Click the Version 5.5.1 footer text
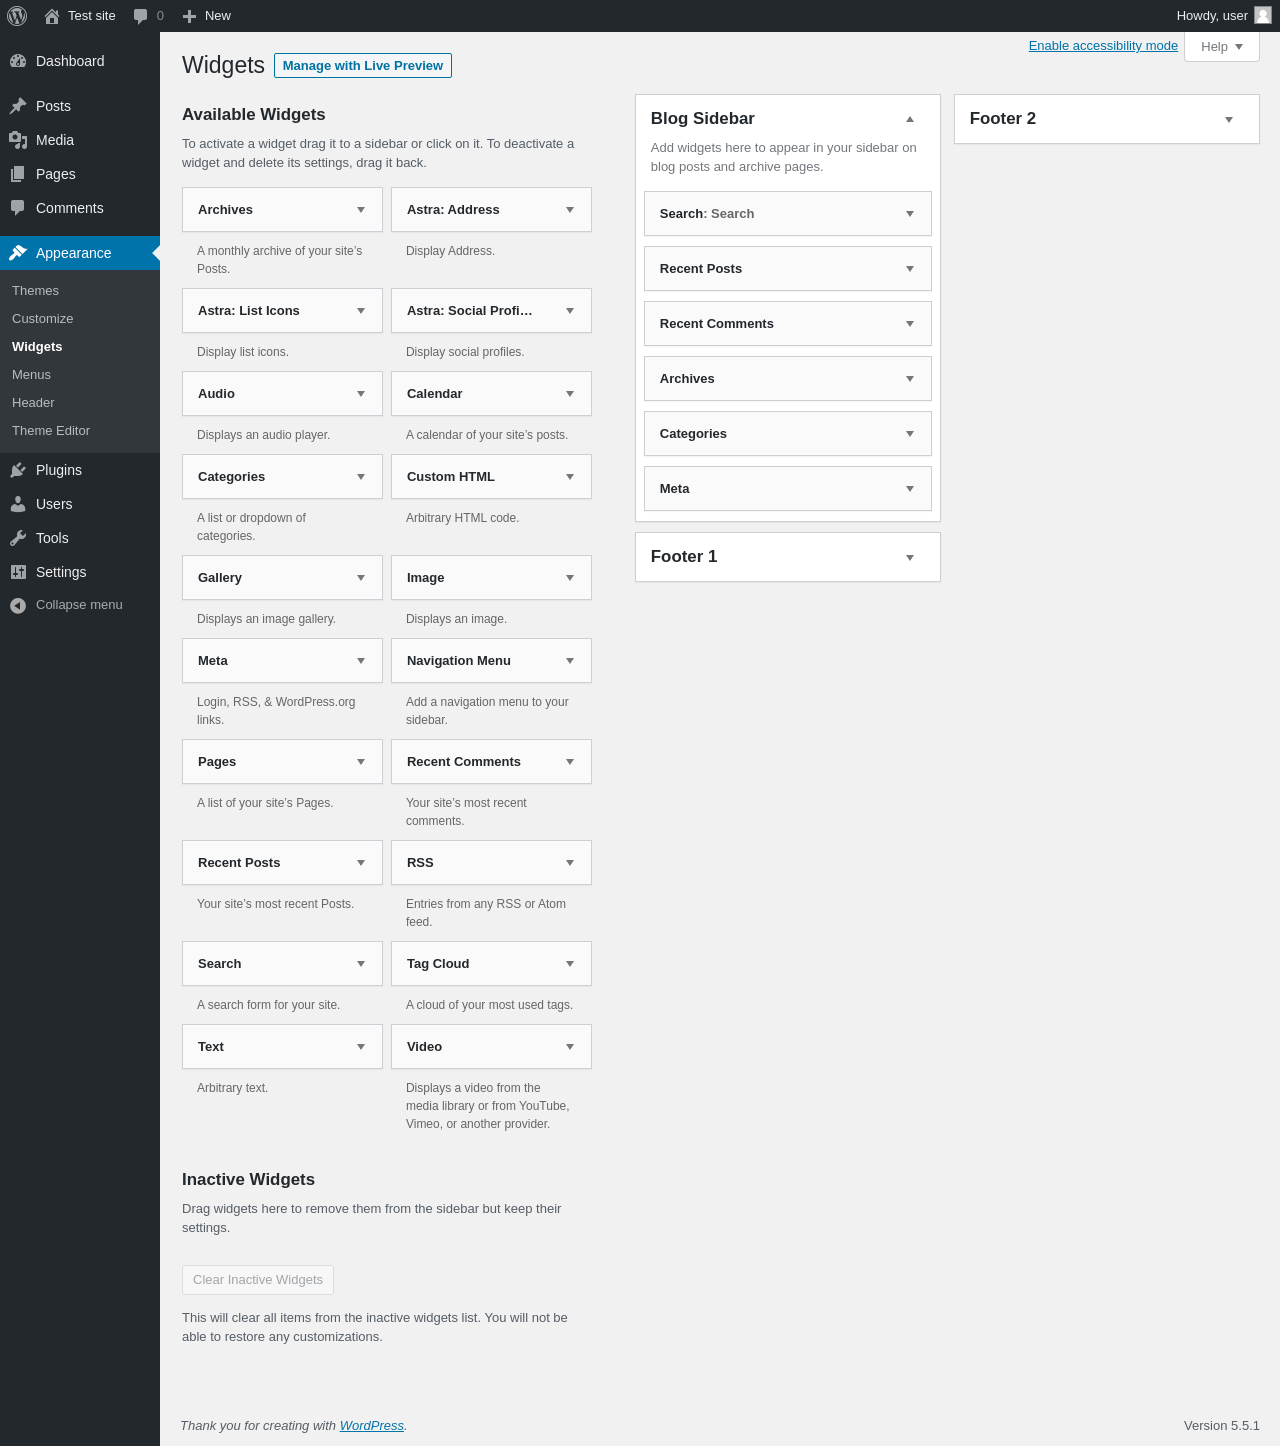 point(1222,1426)
